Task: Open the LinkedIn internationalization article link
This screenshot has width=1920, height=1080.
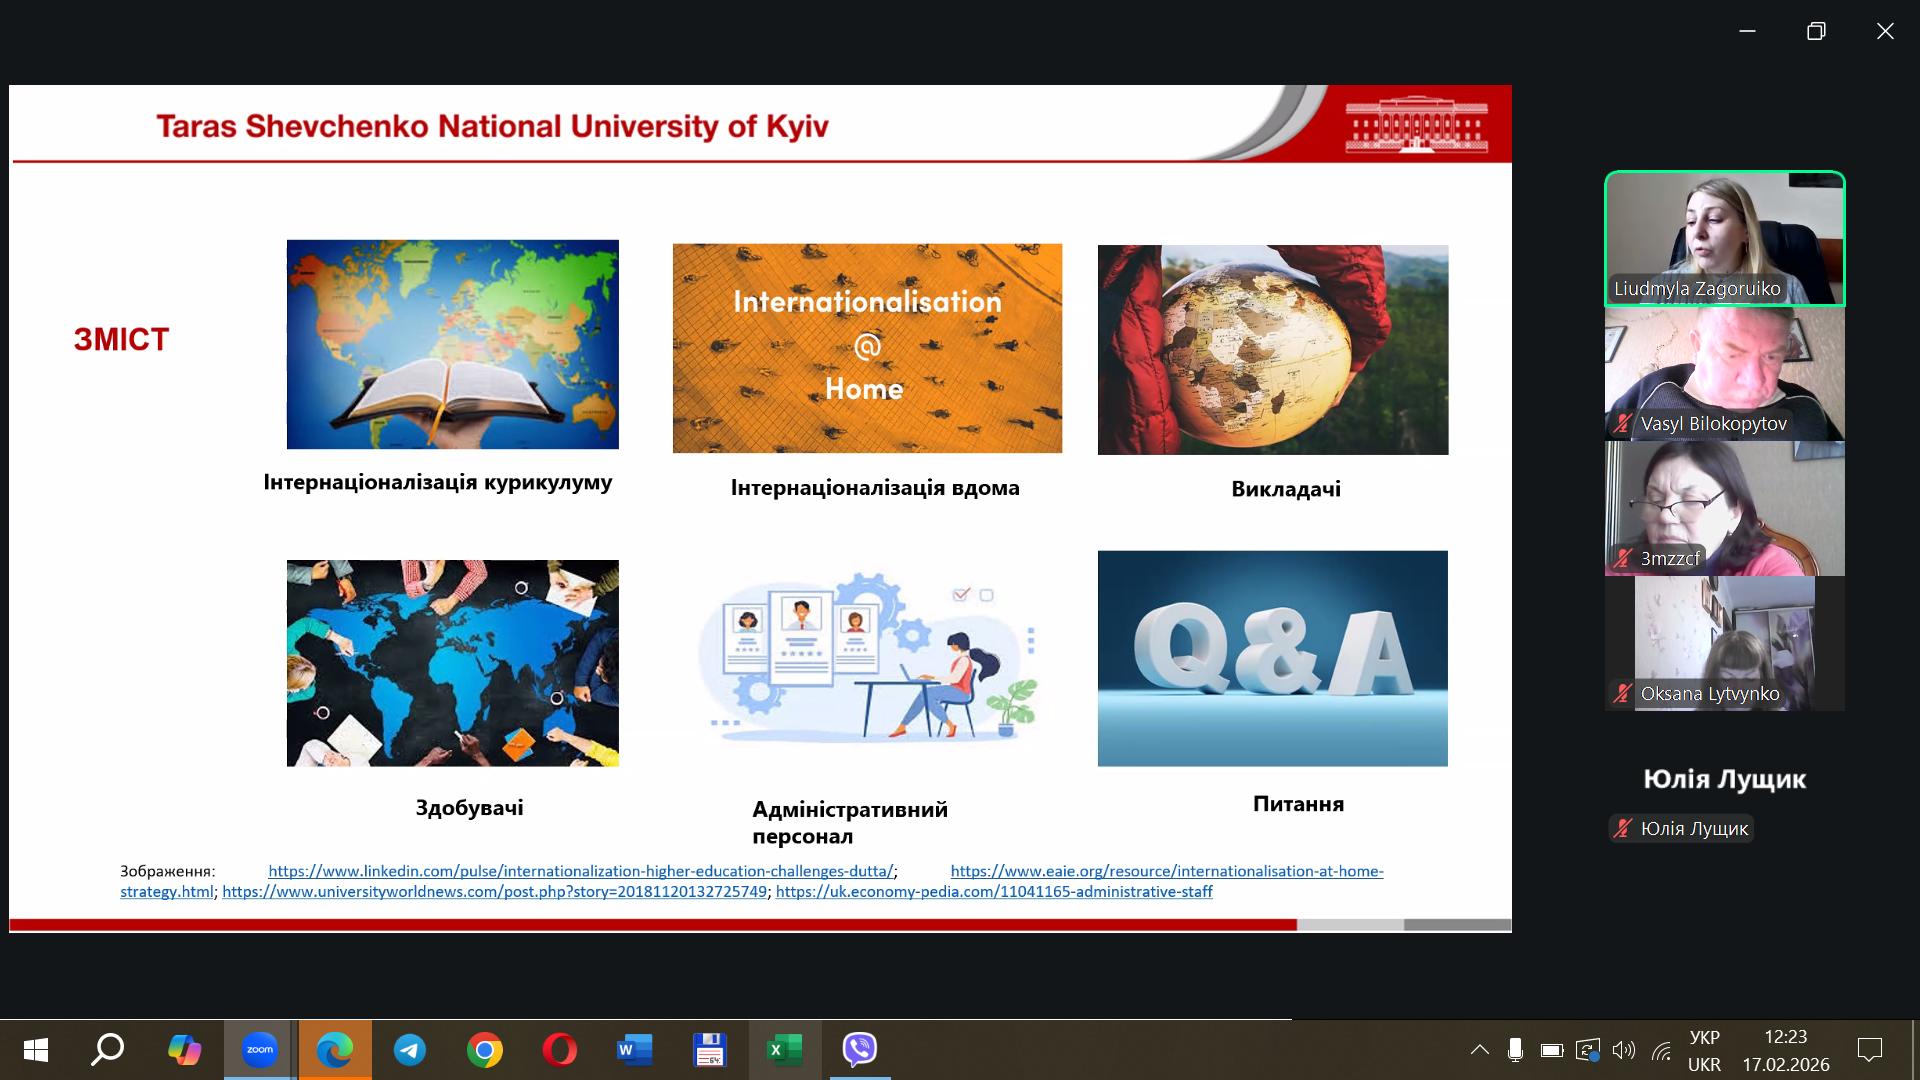Action: coord(580,871)
